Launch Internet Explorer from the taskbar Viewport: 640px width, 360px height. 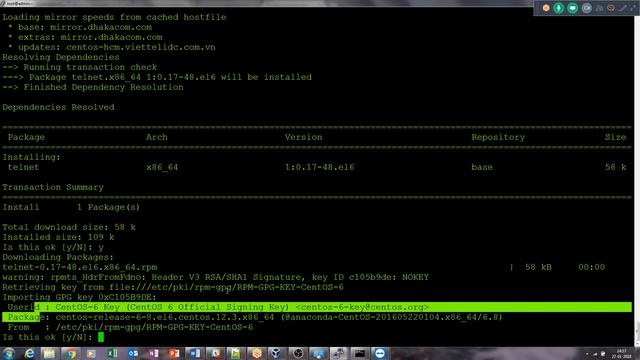tap(29, 353)
